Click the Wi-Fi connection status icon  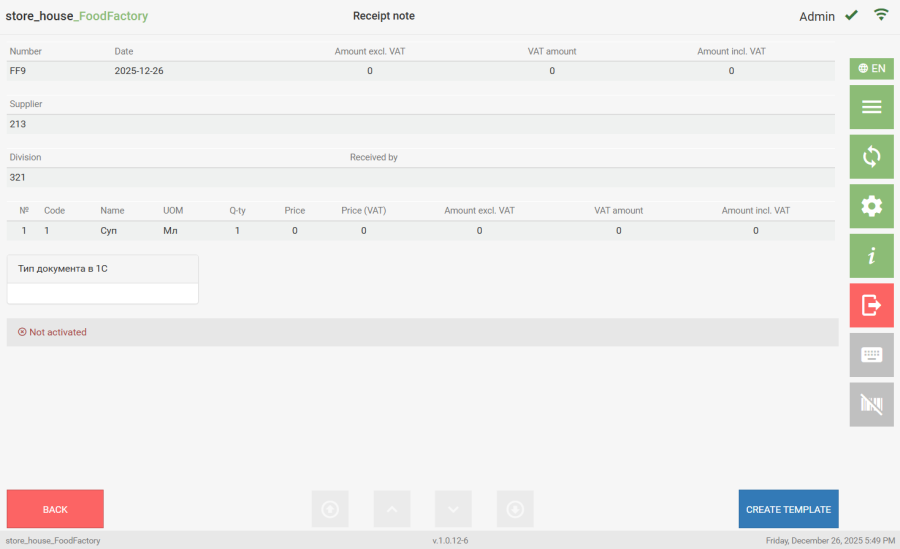(881, 15)
